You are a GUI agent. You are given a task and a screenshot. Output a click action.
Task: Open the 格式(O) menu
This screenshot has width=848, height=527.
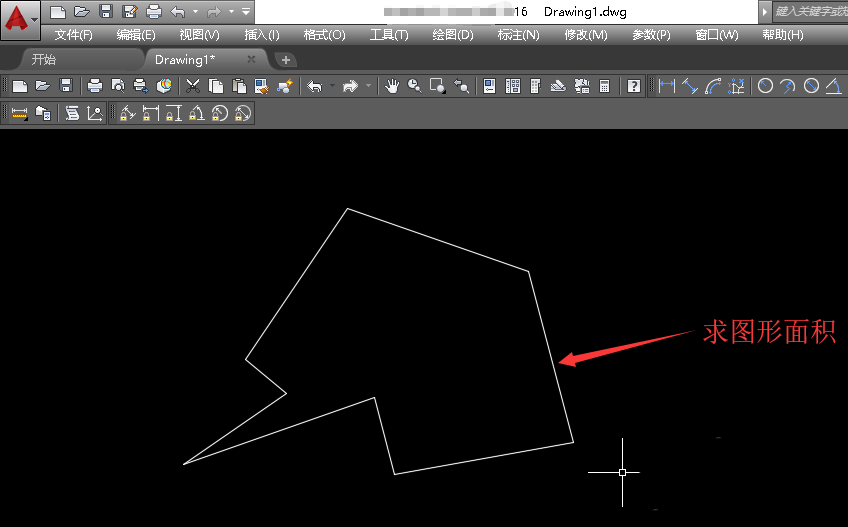324,35
